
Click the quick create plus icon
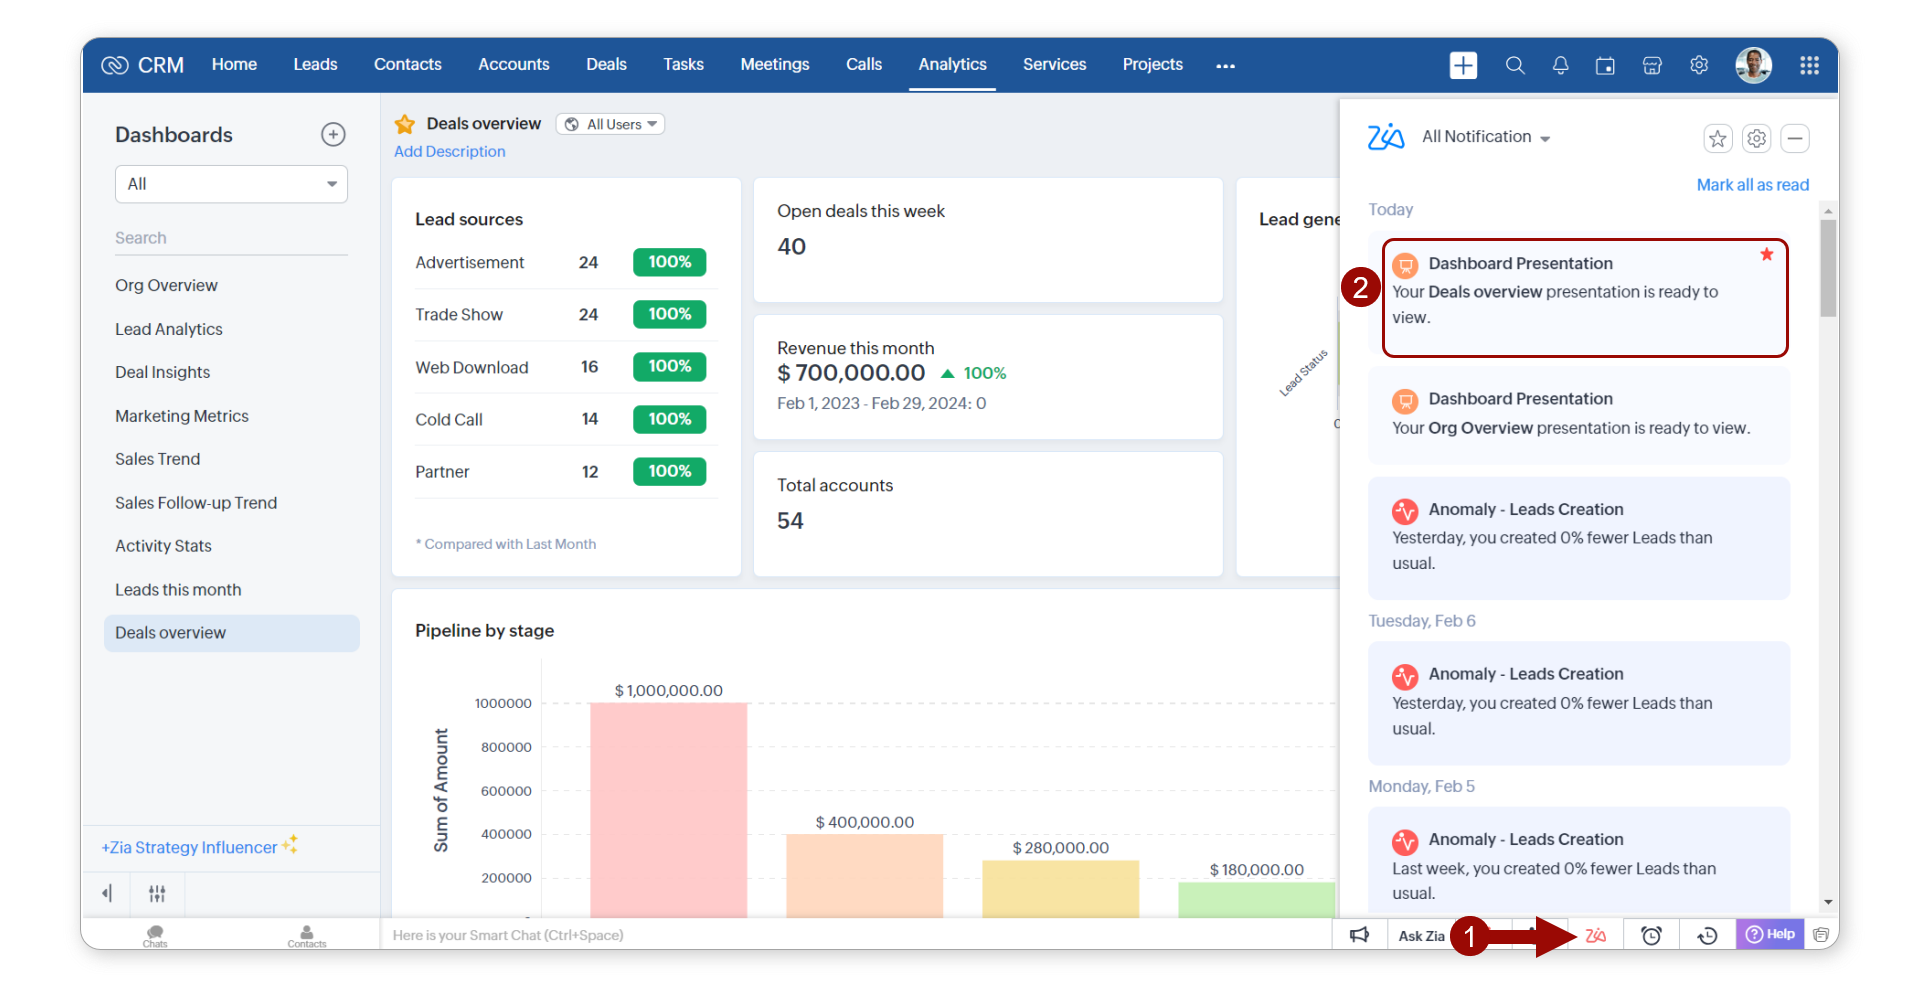click(x=1463, y=65)
